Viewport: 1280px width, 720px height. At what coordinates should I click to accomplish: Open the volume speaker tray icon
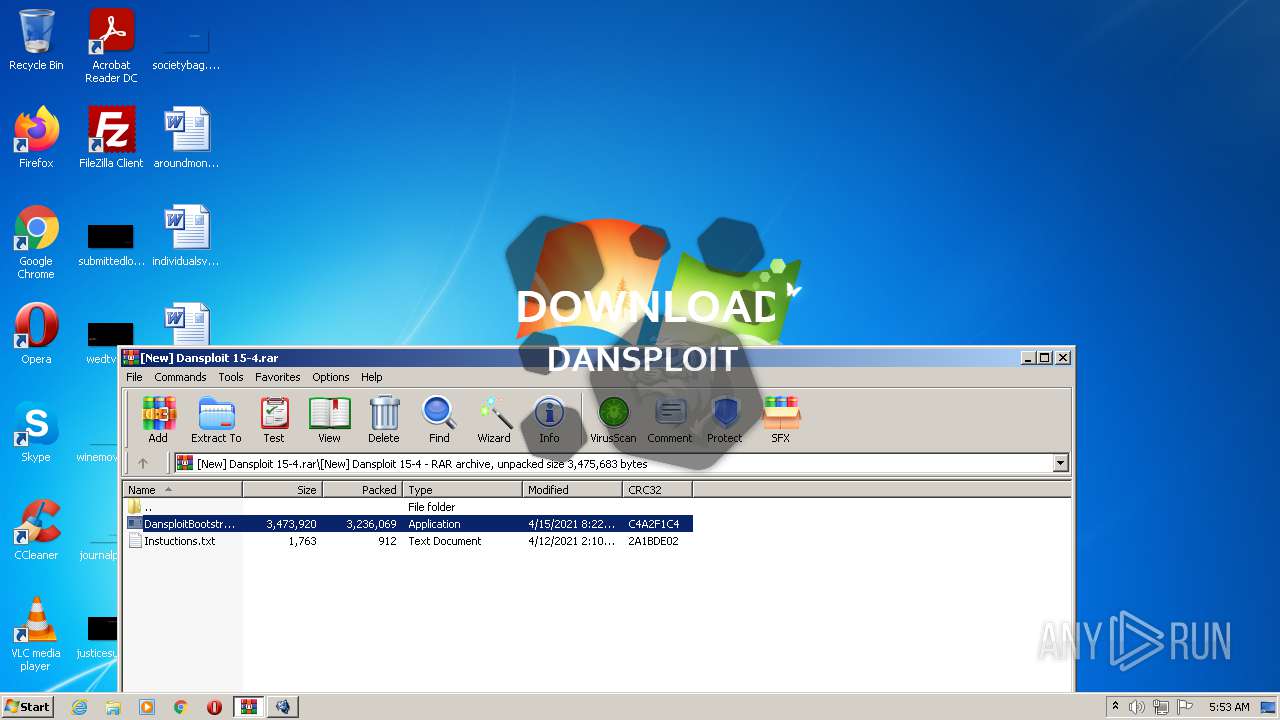pyautogui.click(x=1137, y=707)
